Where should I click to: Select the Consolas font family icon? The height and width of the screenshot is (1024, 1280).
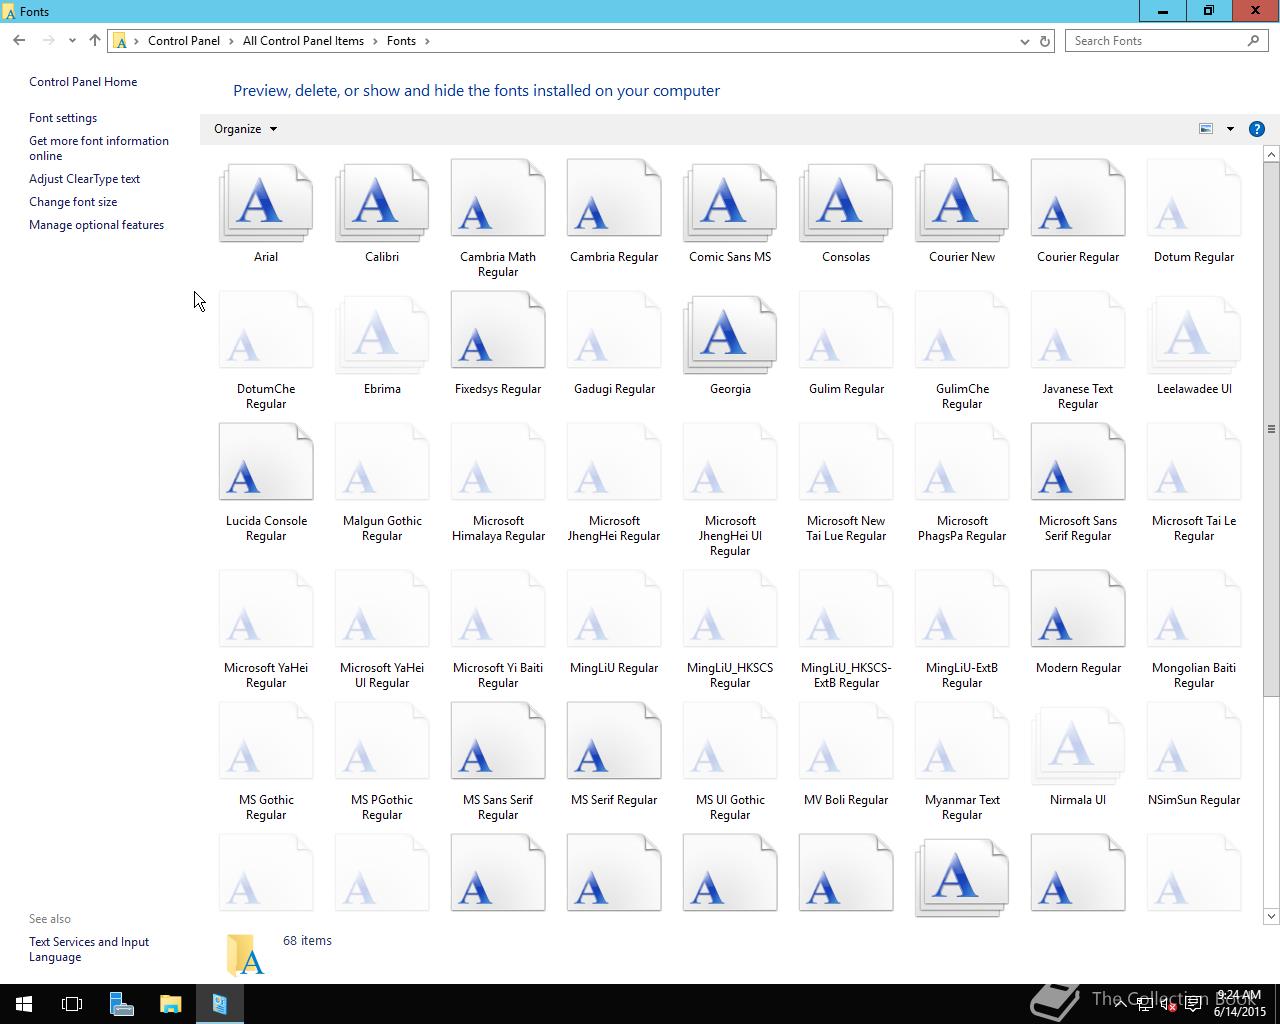pyautogui.click(x=846, y=204)
